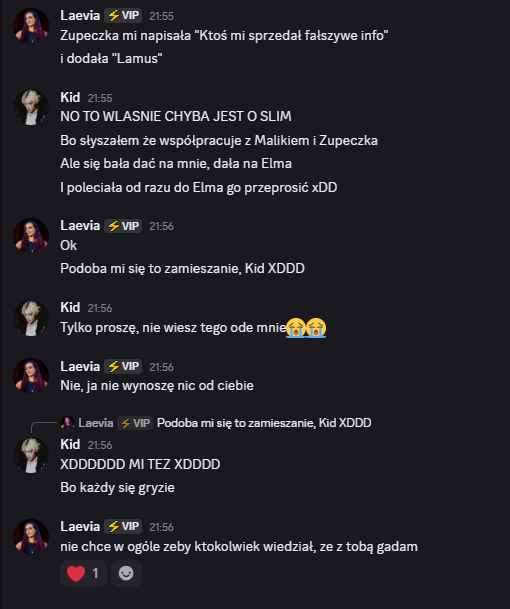This screenshot has height=609, width=510.
Task: Click the VIP badge in the reply preview
Action: (135, 423)
